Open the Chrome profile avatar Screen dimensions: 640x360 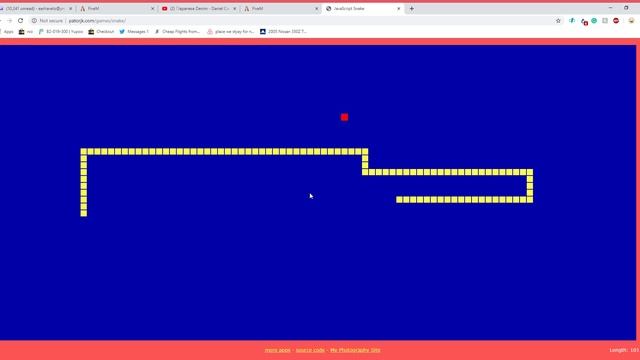click(x=631, y=21)
